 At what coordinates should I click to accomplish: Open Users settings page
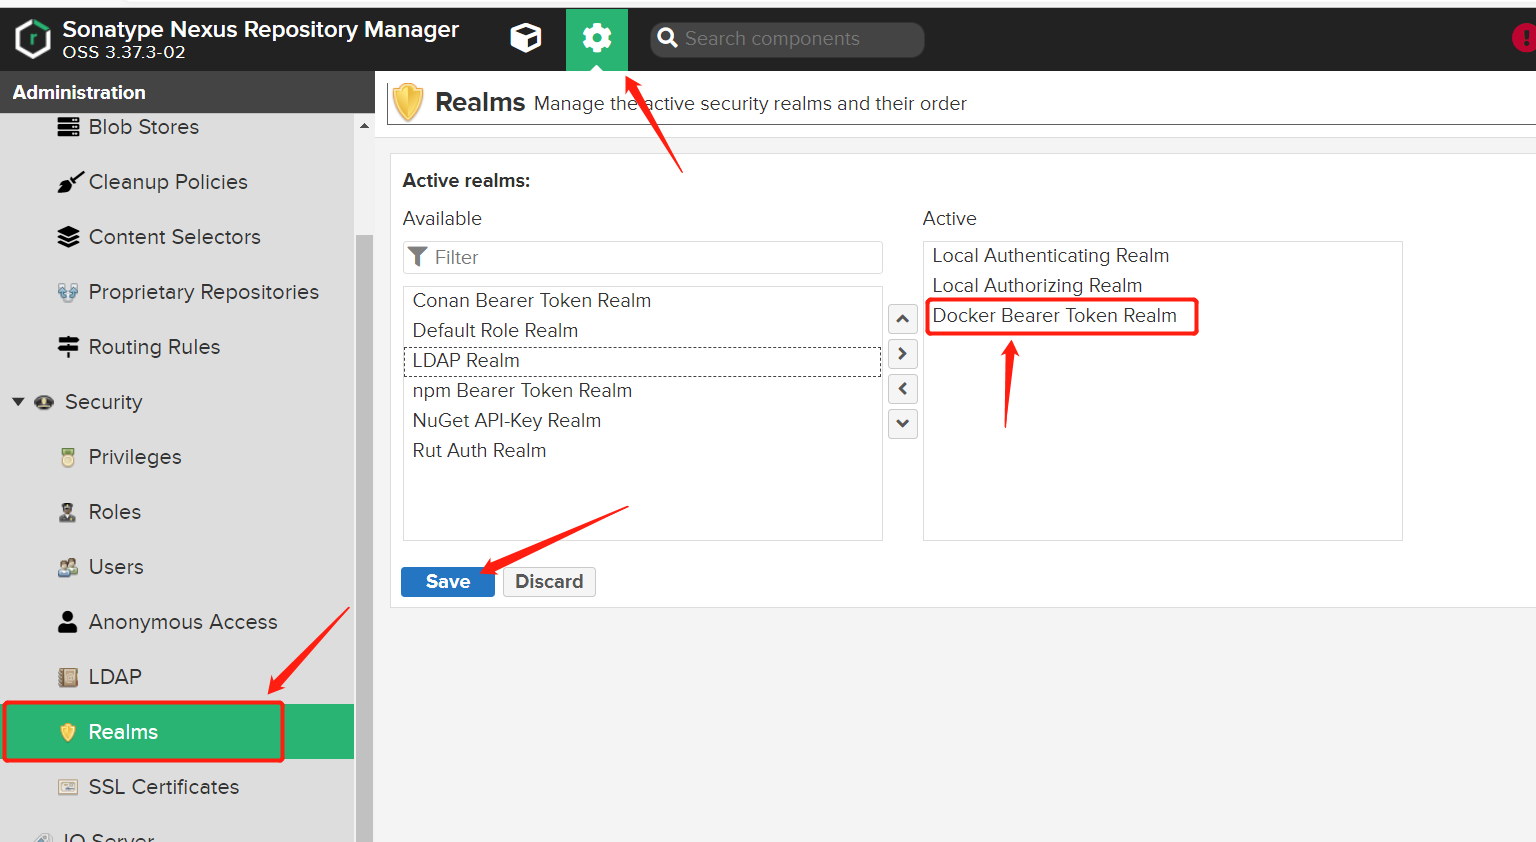[x=115, y=567]
